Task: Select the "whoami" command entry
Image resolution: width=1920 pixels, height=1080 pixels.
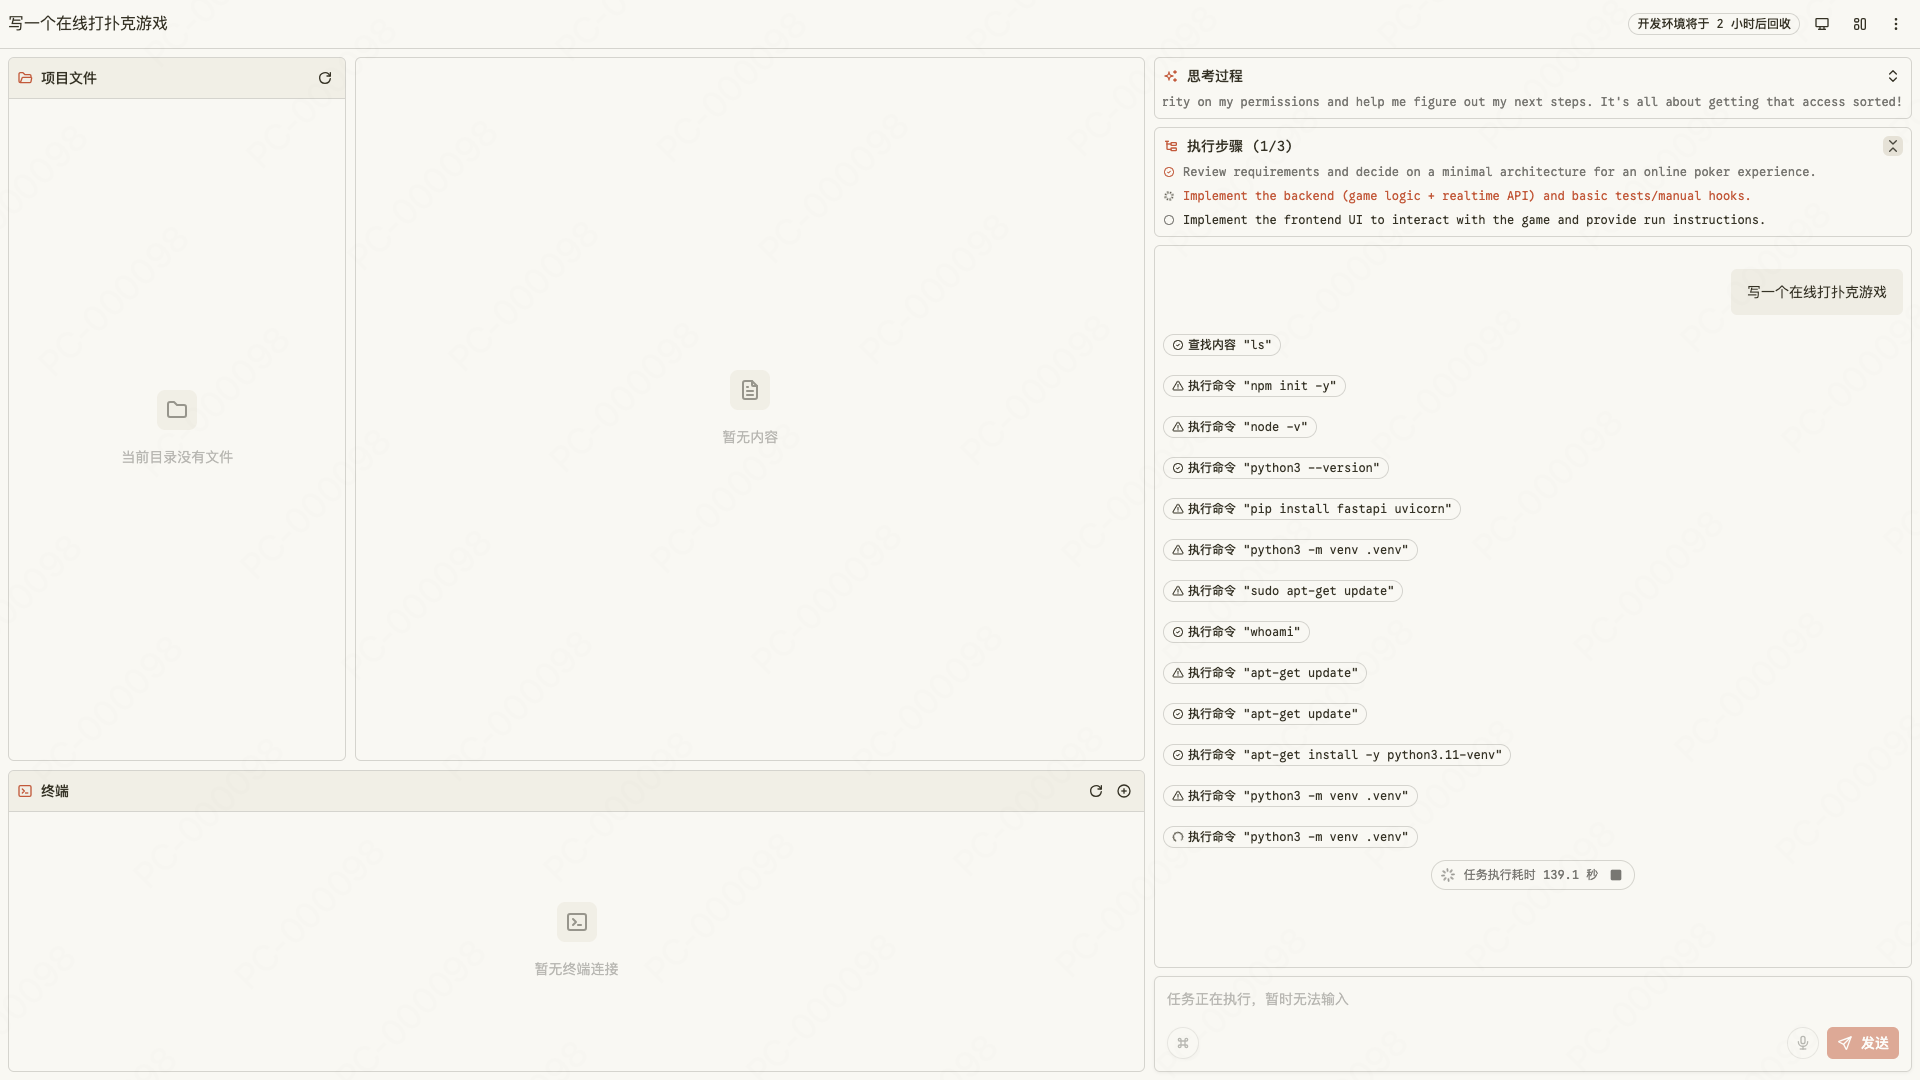Action: tap(1236, 632)
